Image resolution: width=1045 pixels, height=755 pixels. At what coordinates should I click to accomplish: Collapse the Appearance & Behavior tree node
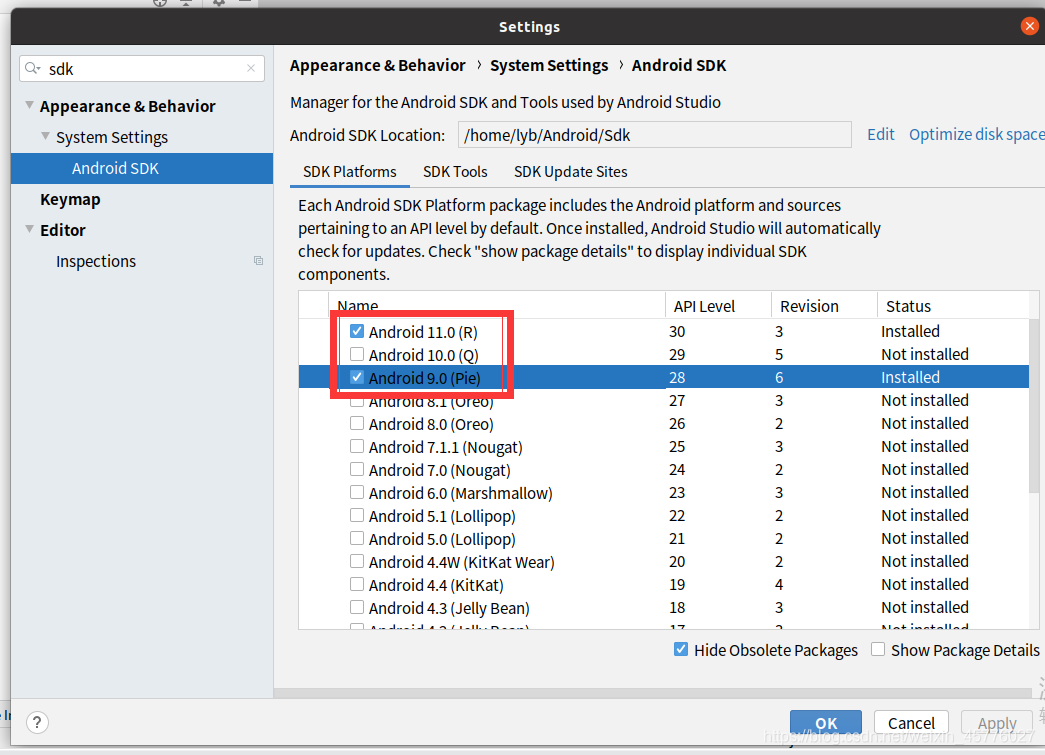pos(29,105)
